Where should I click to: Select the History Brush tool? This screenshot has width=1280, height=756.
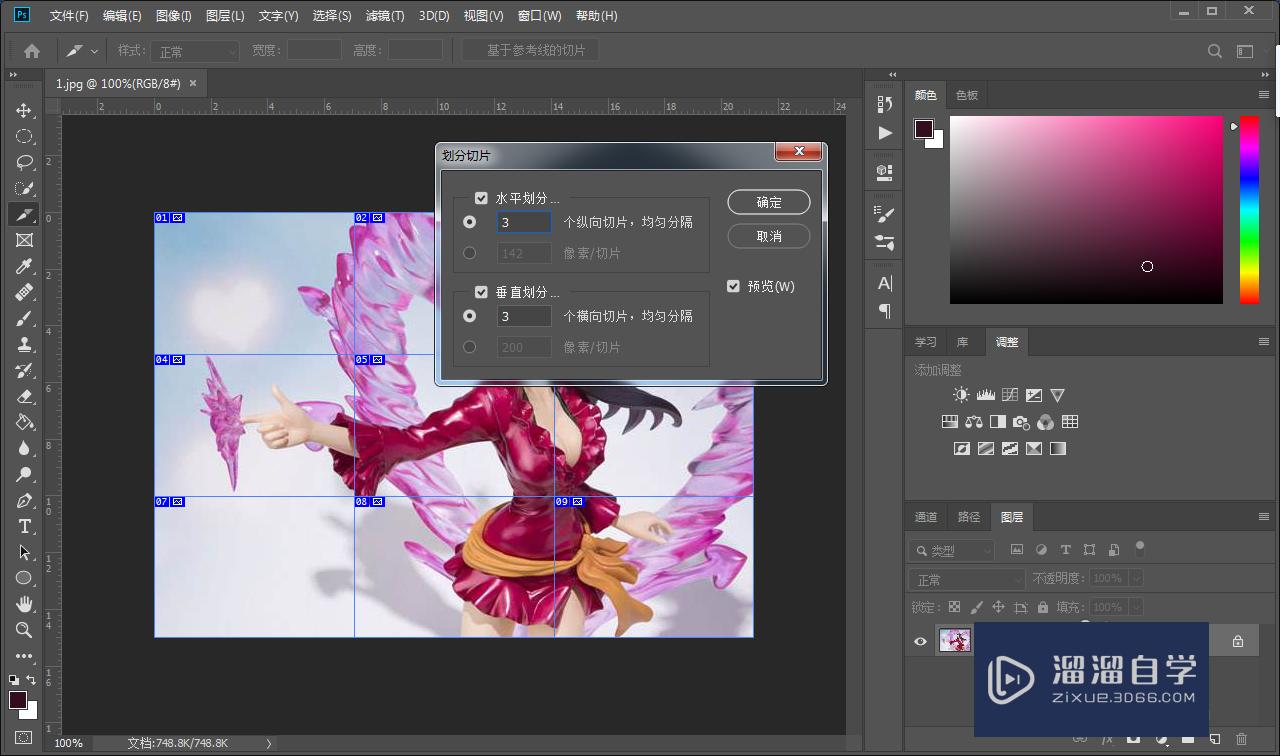(x=24, y=370)
